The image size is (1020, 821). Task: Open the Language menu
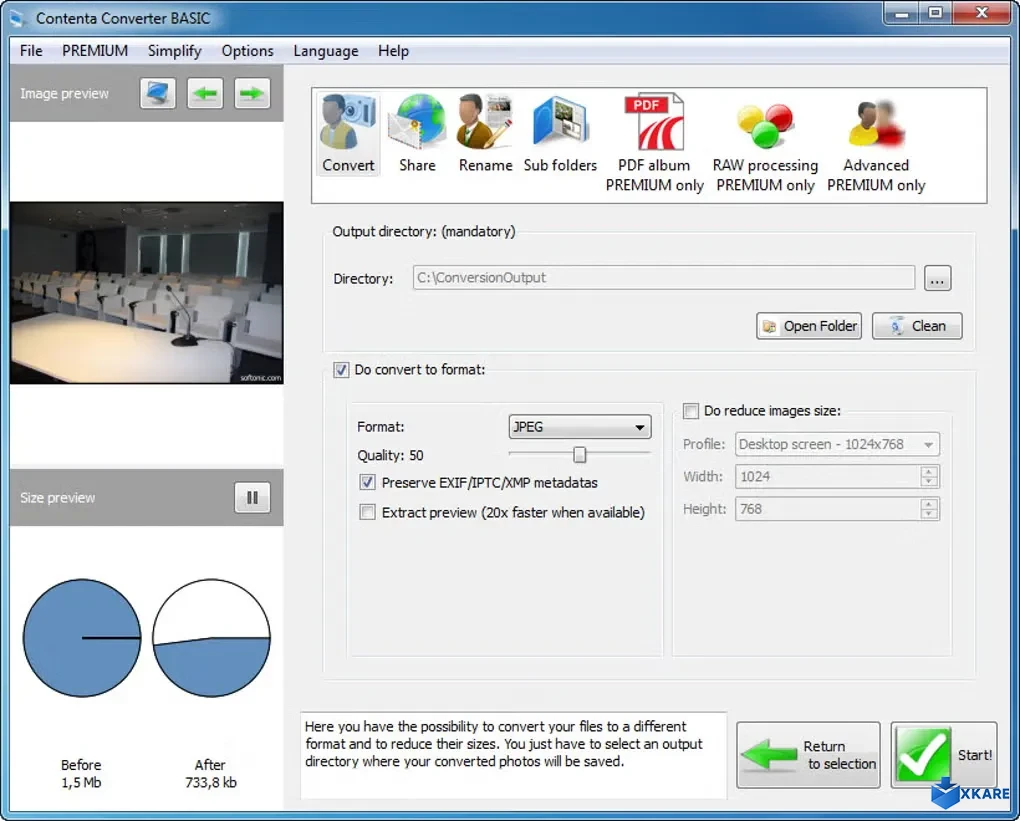(x=325, y=51)
